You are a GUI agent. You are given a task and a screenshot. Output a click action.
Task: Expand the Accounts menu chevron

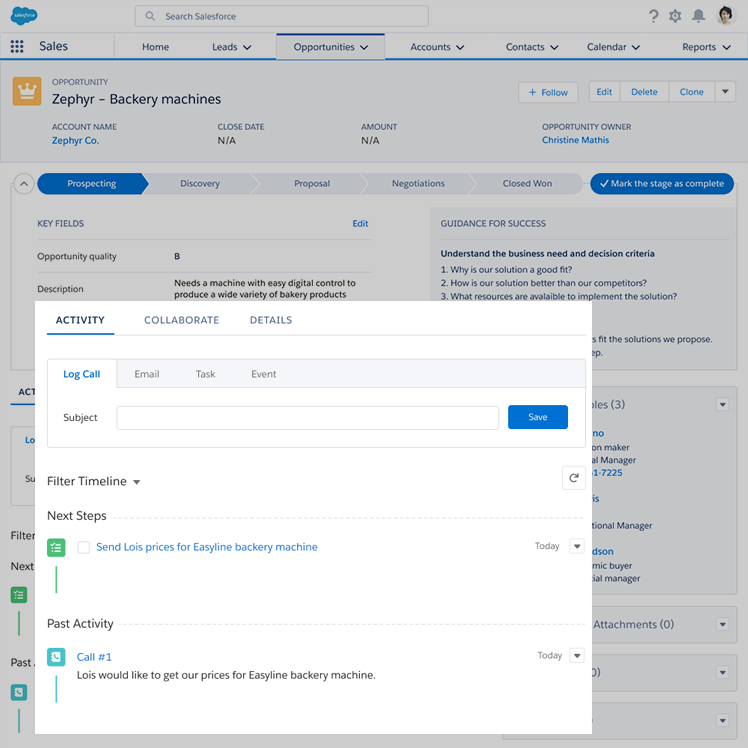tap(460, 47)
